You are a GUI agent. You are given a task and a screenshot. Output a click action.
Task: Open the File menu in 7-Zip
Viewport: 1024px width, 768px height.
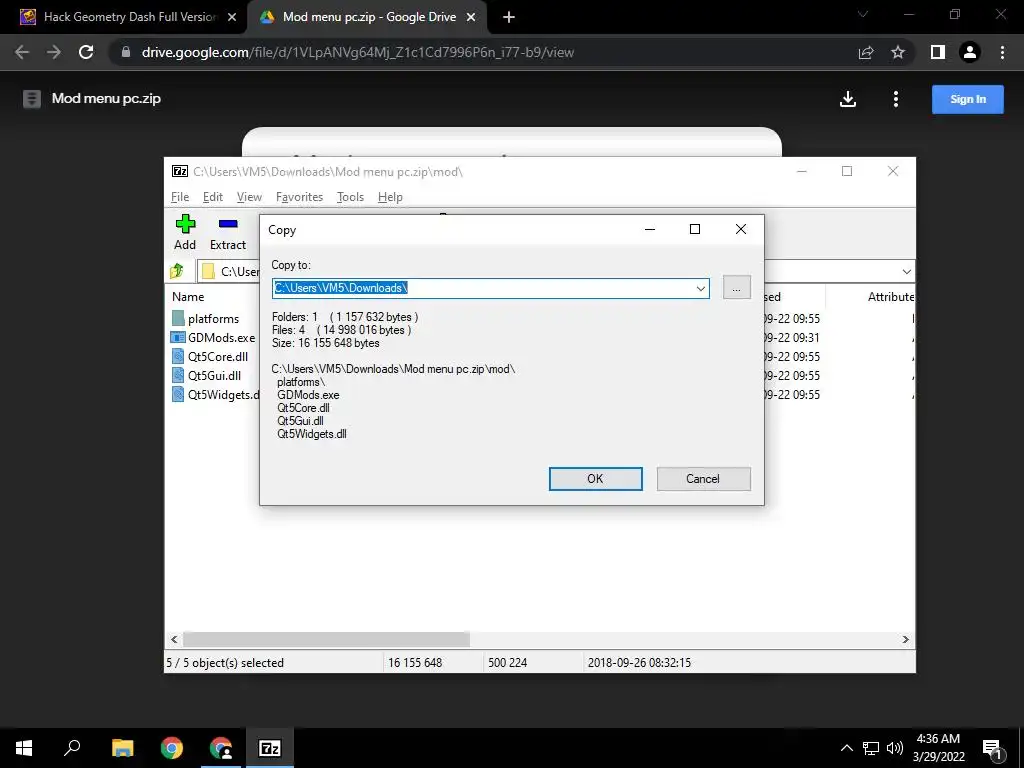[x=180, y=197]
